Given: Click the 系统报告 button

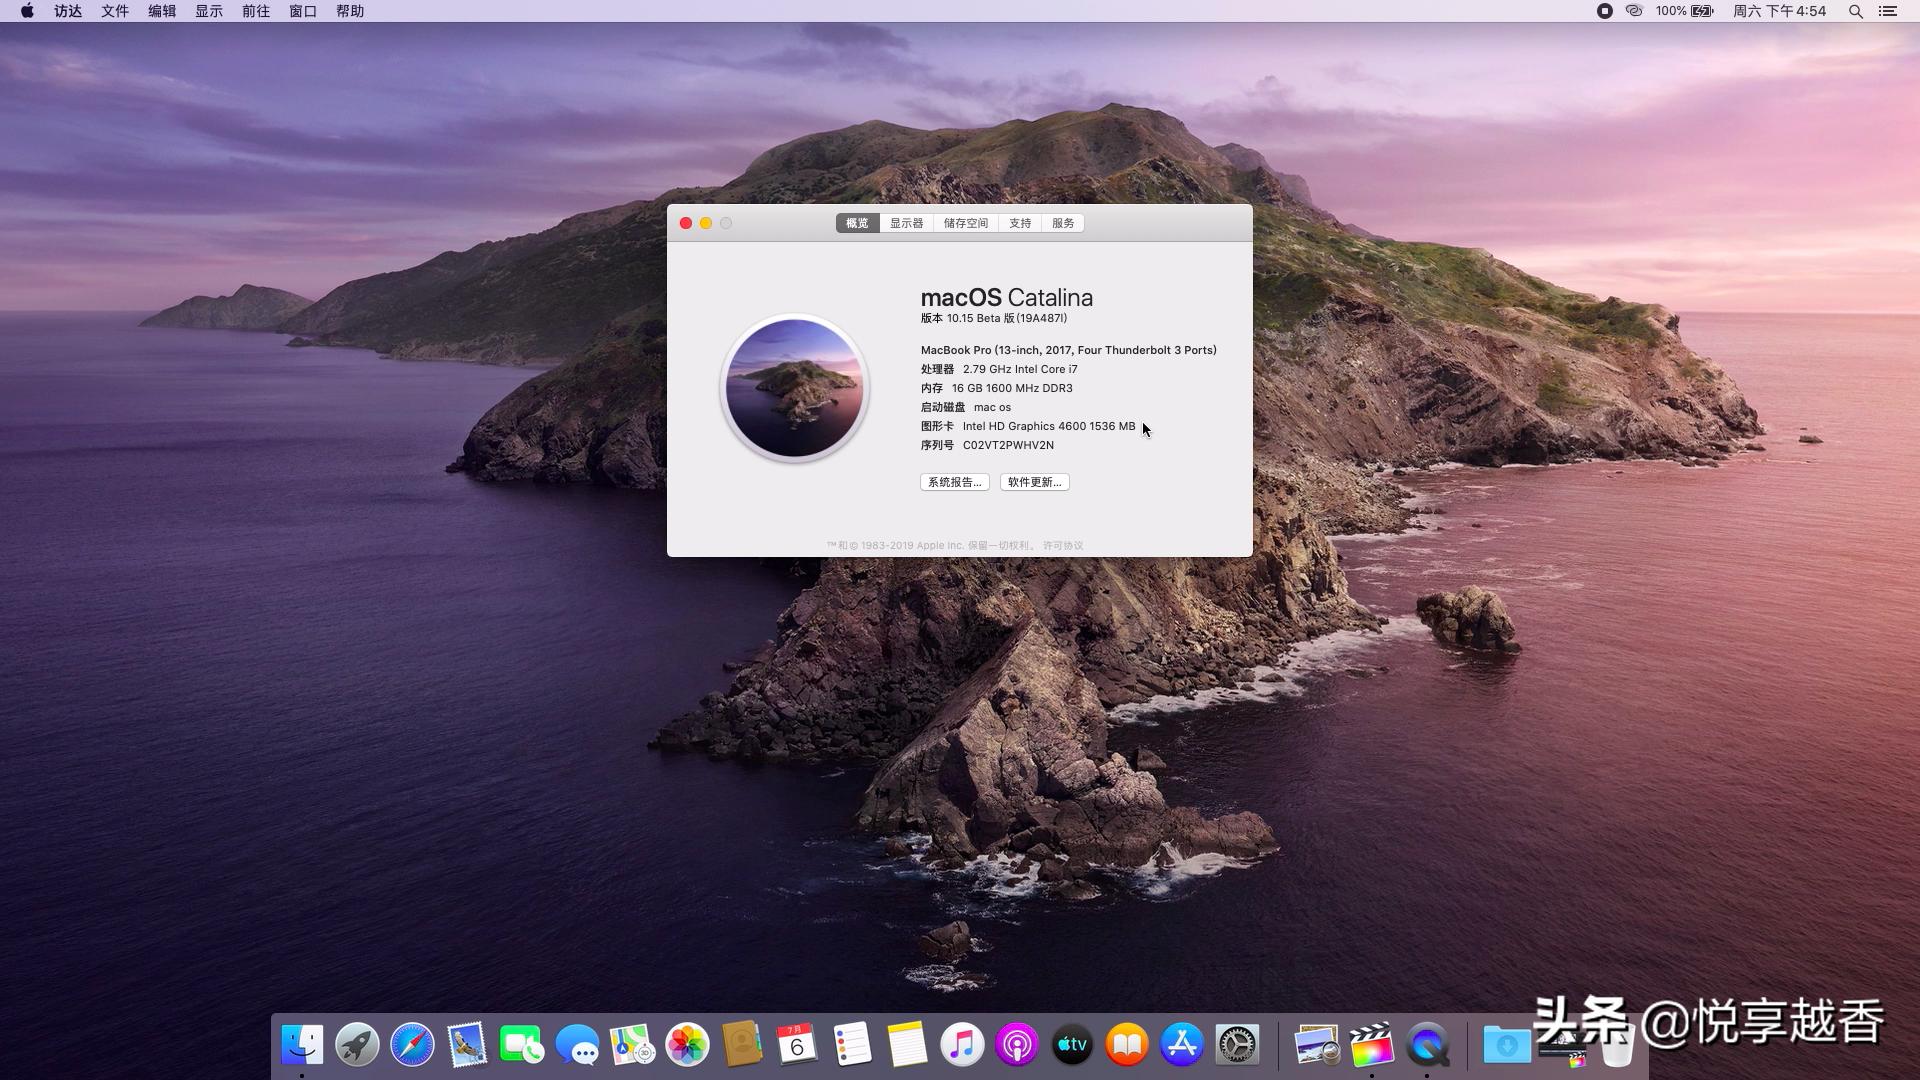Looking at the screenshot, I should pos(953,482).
